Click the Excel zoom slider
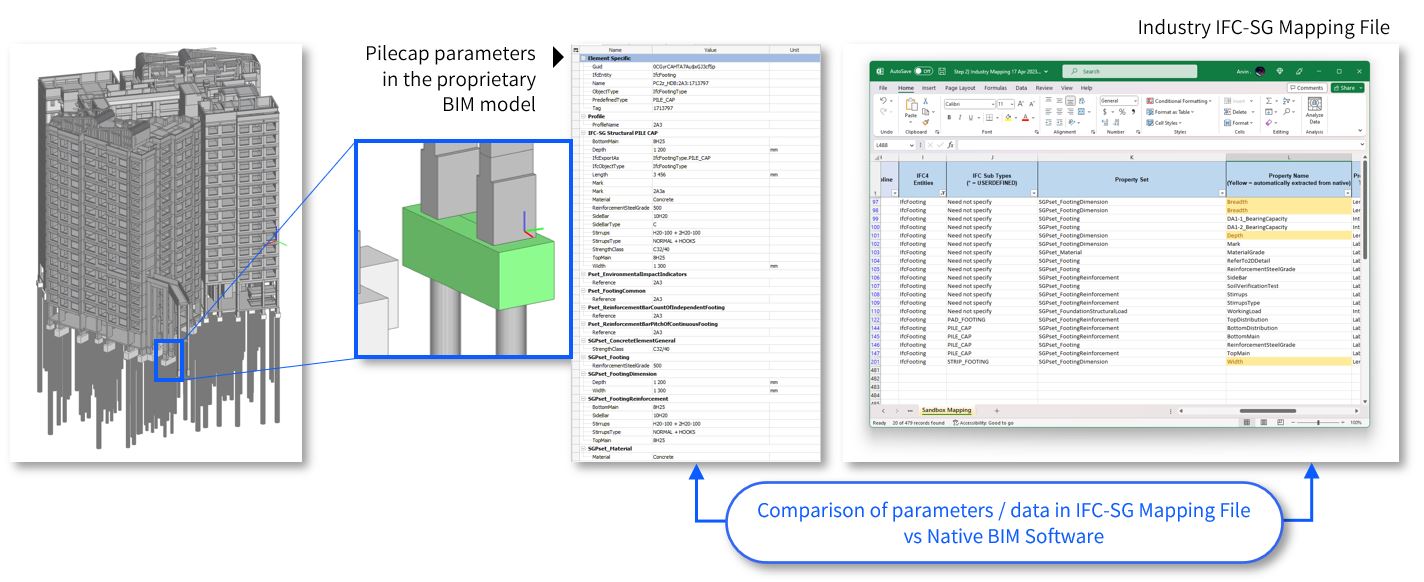Image resolution: width=1424 pixels, height=582 pixels. click(x=1319, y=422)
